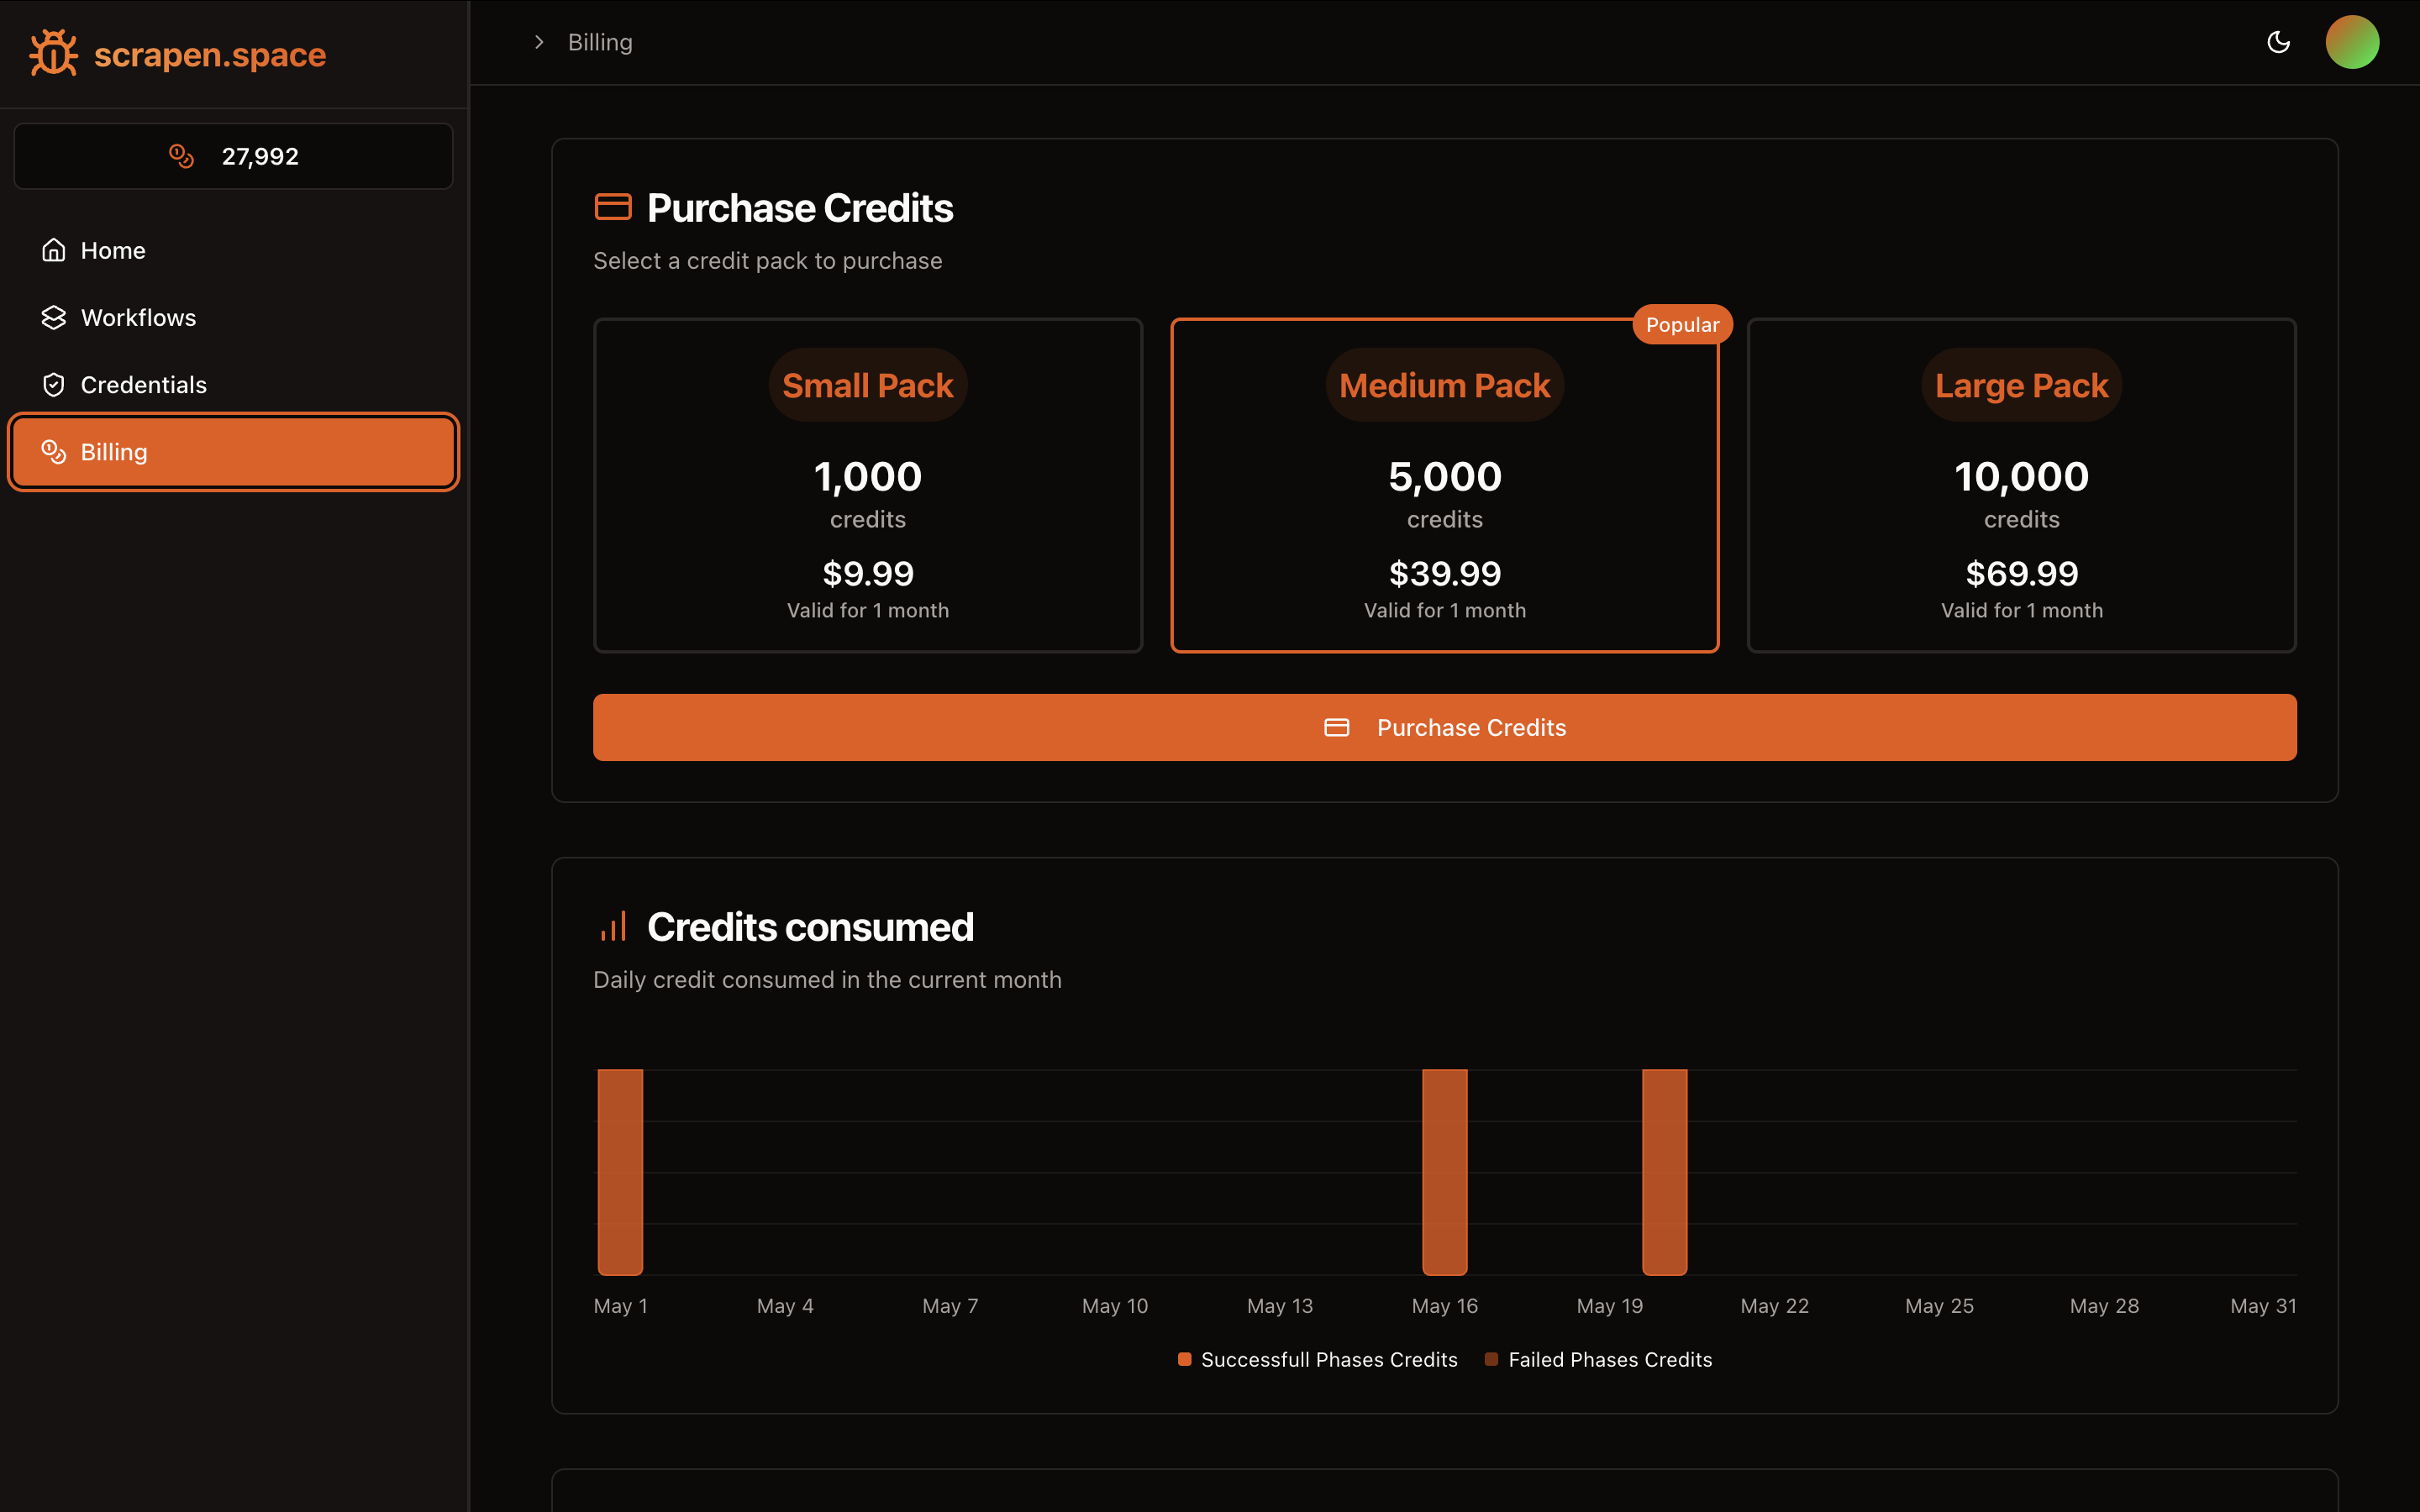Click the May 16 chart bar
Viewport: 2420px width, 1512px height.
point(1444,1172)
